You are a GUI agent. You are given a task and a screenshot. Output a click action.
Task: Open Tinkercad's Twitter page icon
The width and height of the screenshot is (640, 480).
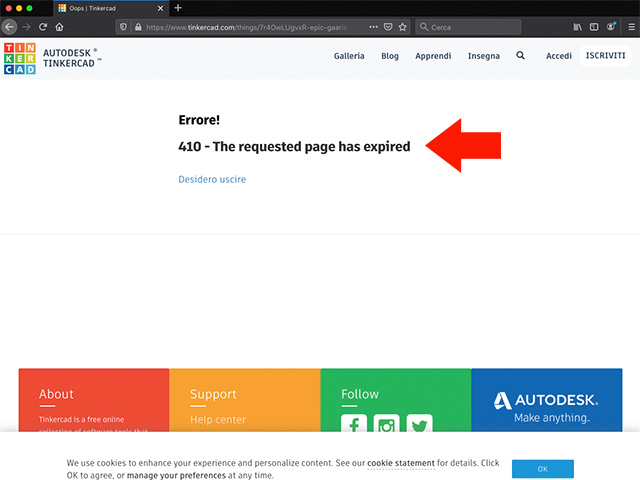(419, 427)
